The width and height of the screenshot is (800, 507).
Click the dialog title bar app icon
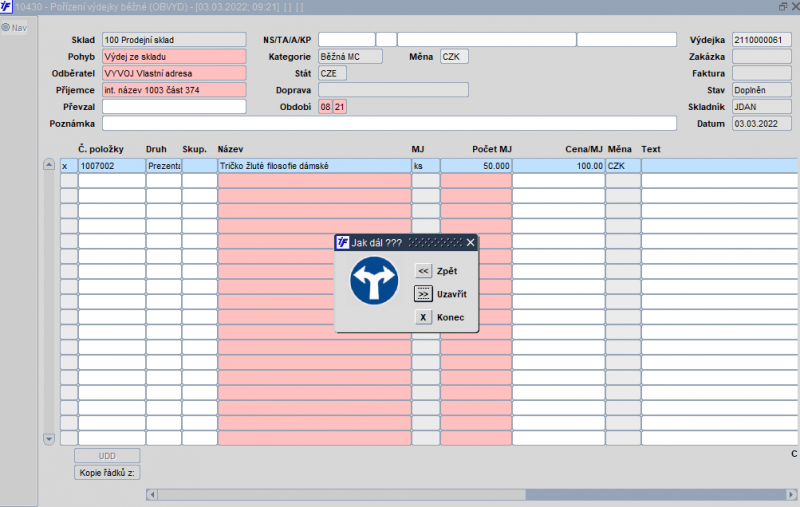pyautogui.click(x=342, y=242)
